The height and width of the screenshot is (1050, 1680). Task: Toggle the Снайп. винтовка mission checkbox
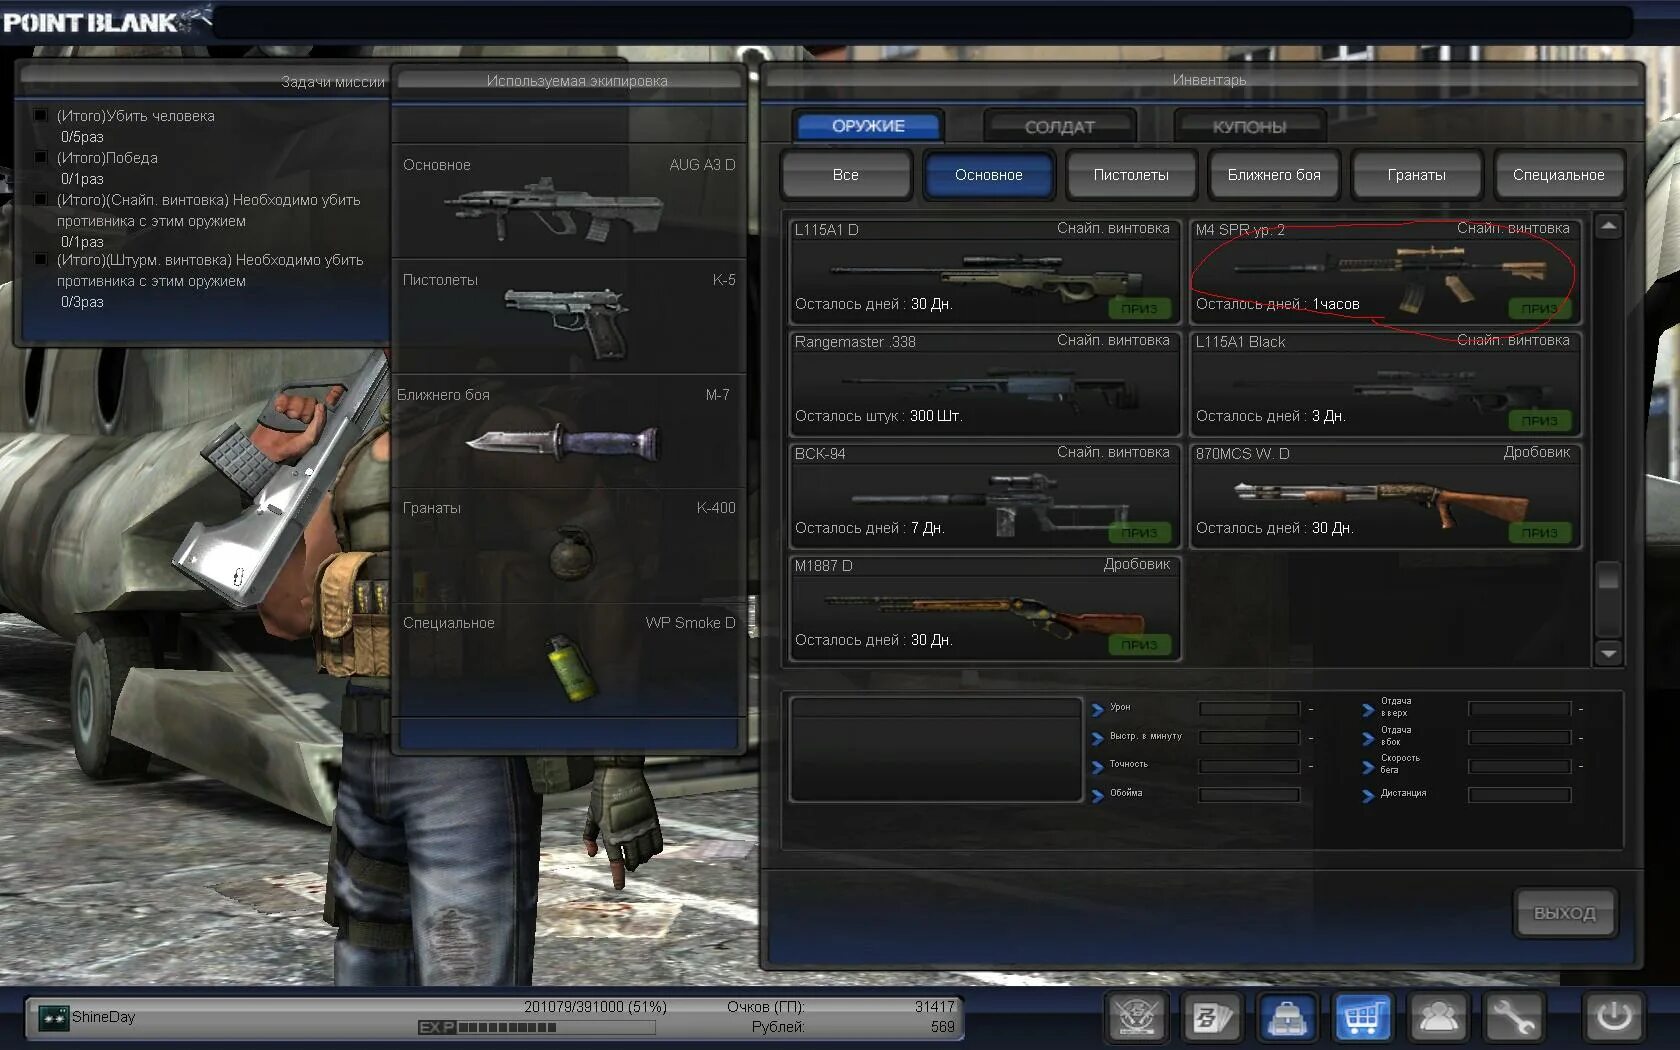(x=41, y=199)
